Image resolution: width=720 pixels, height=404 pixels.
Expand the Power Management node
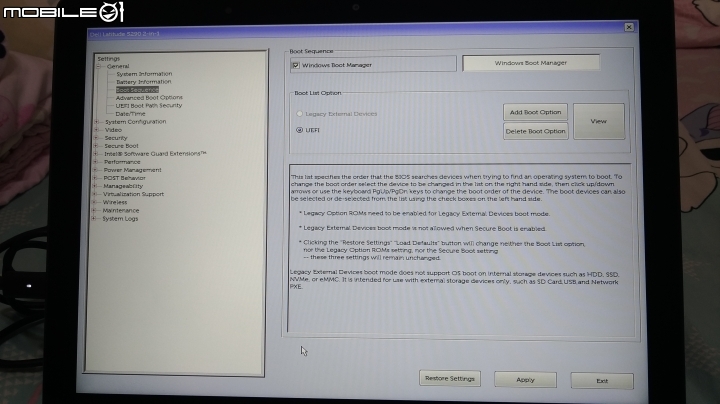[95, 170]
